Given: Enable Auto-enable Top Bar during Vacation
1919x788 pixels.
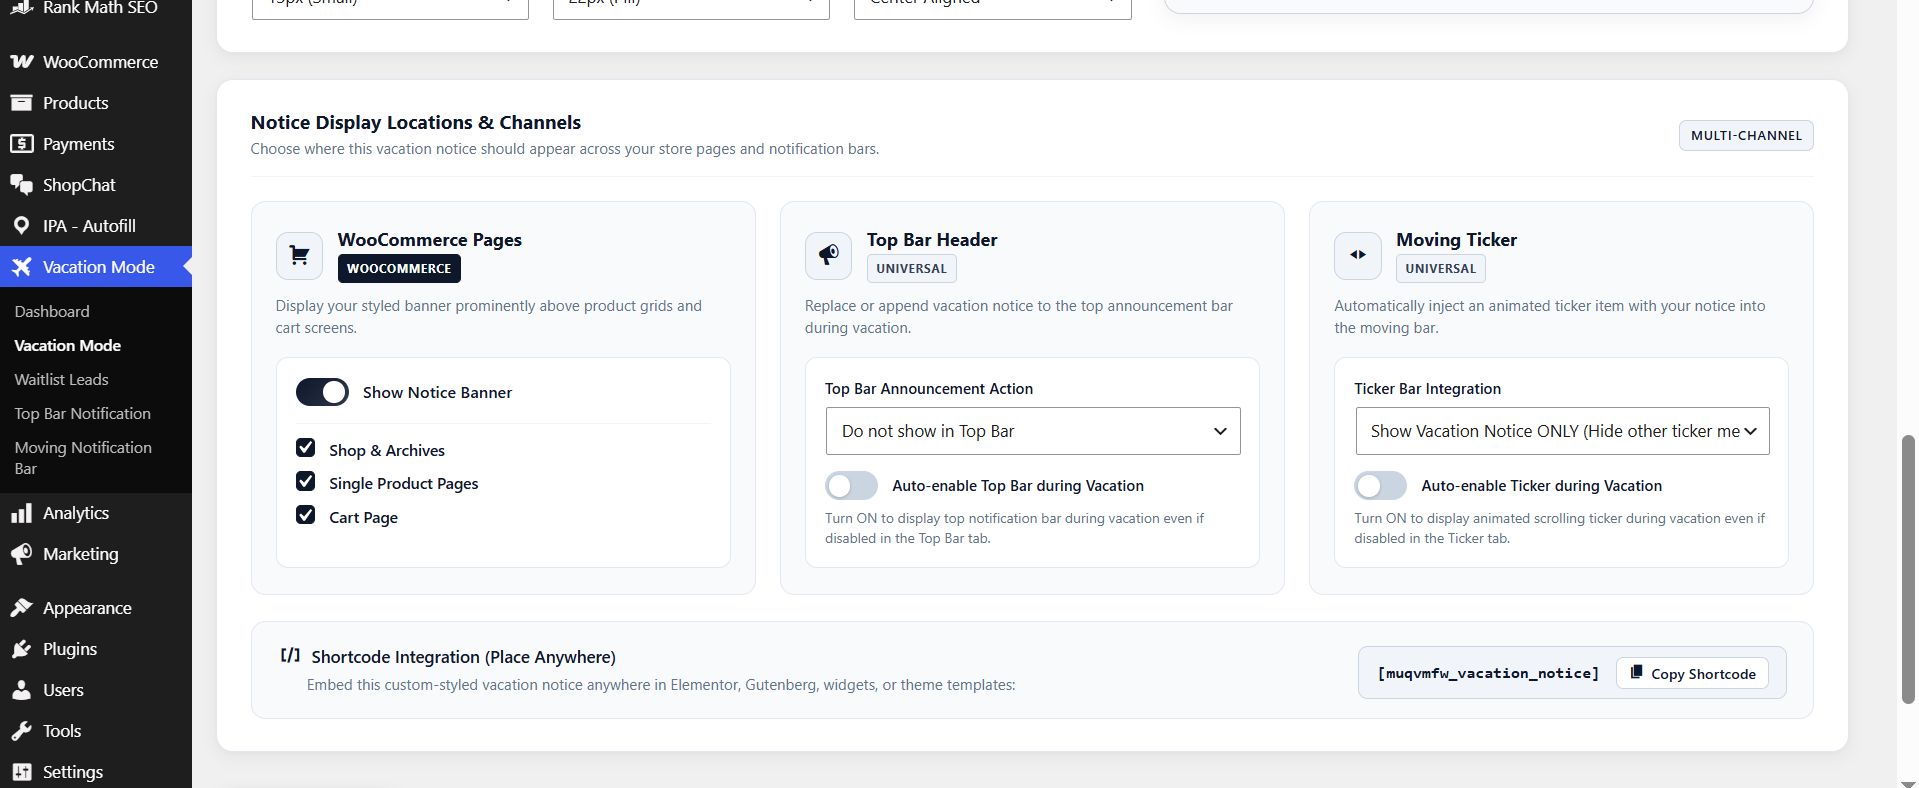Looking at the screenshot, I should (851, 486).
